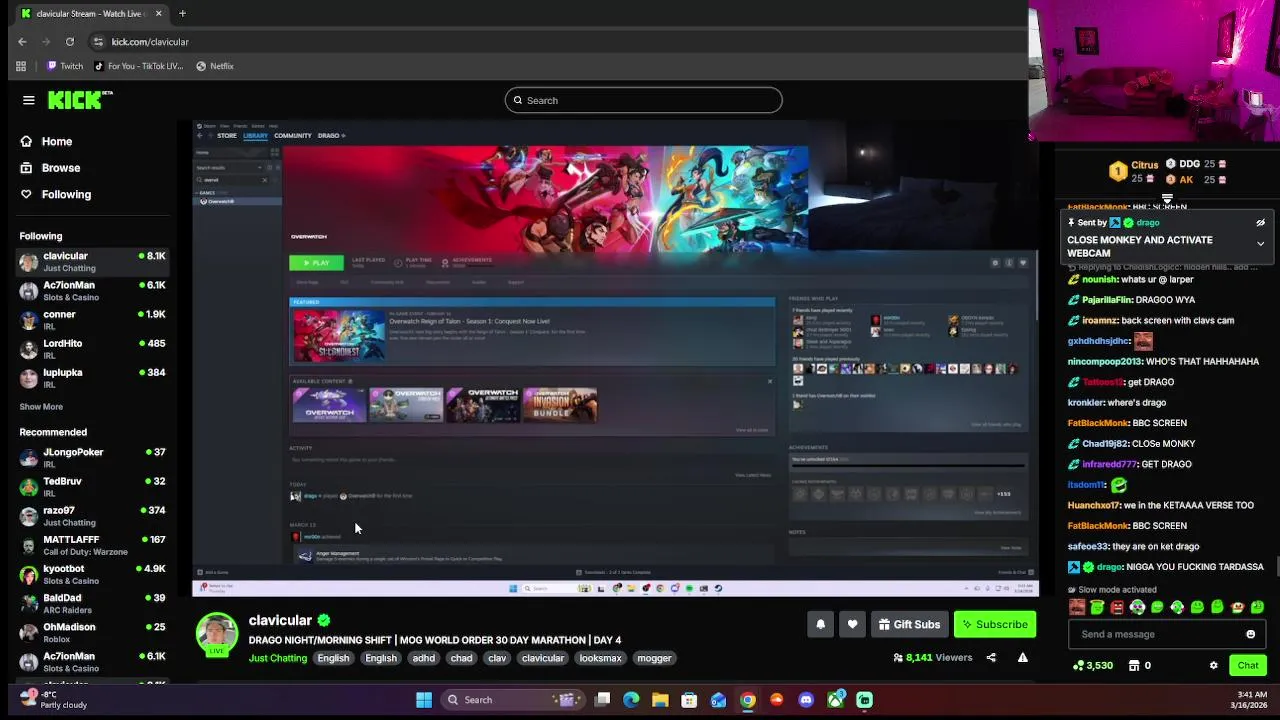Open Windows Start menu
Image resolution: width=1280 pixels, height=720 pixels.
tap(424, 700)
